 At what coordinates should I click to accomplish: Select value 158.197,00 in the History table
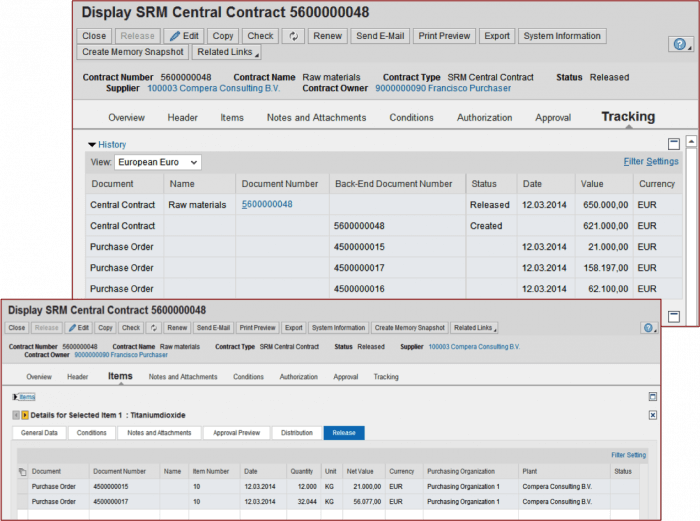605,268
